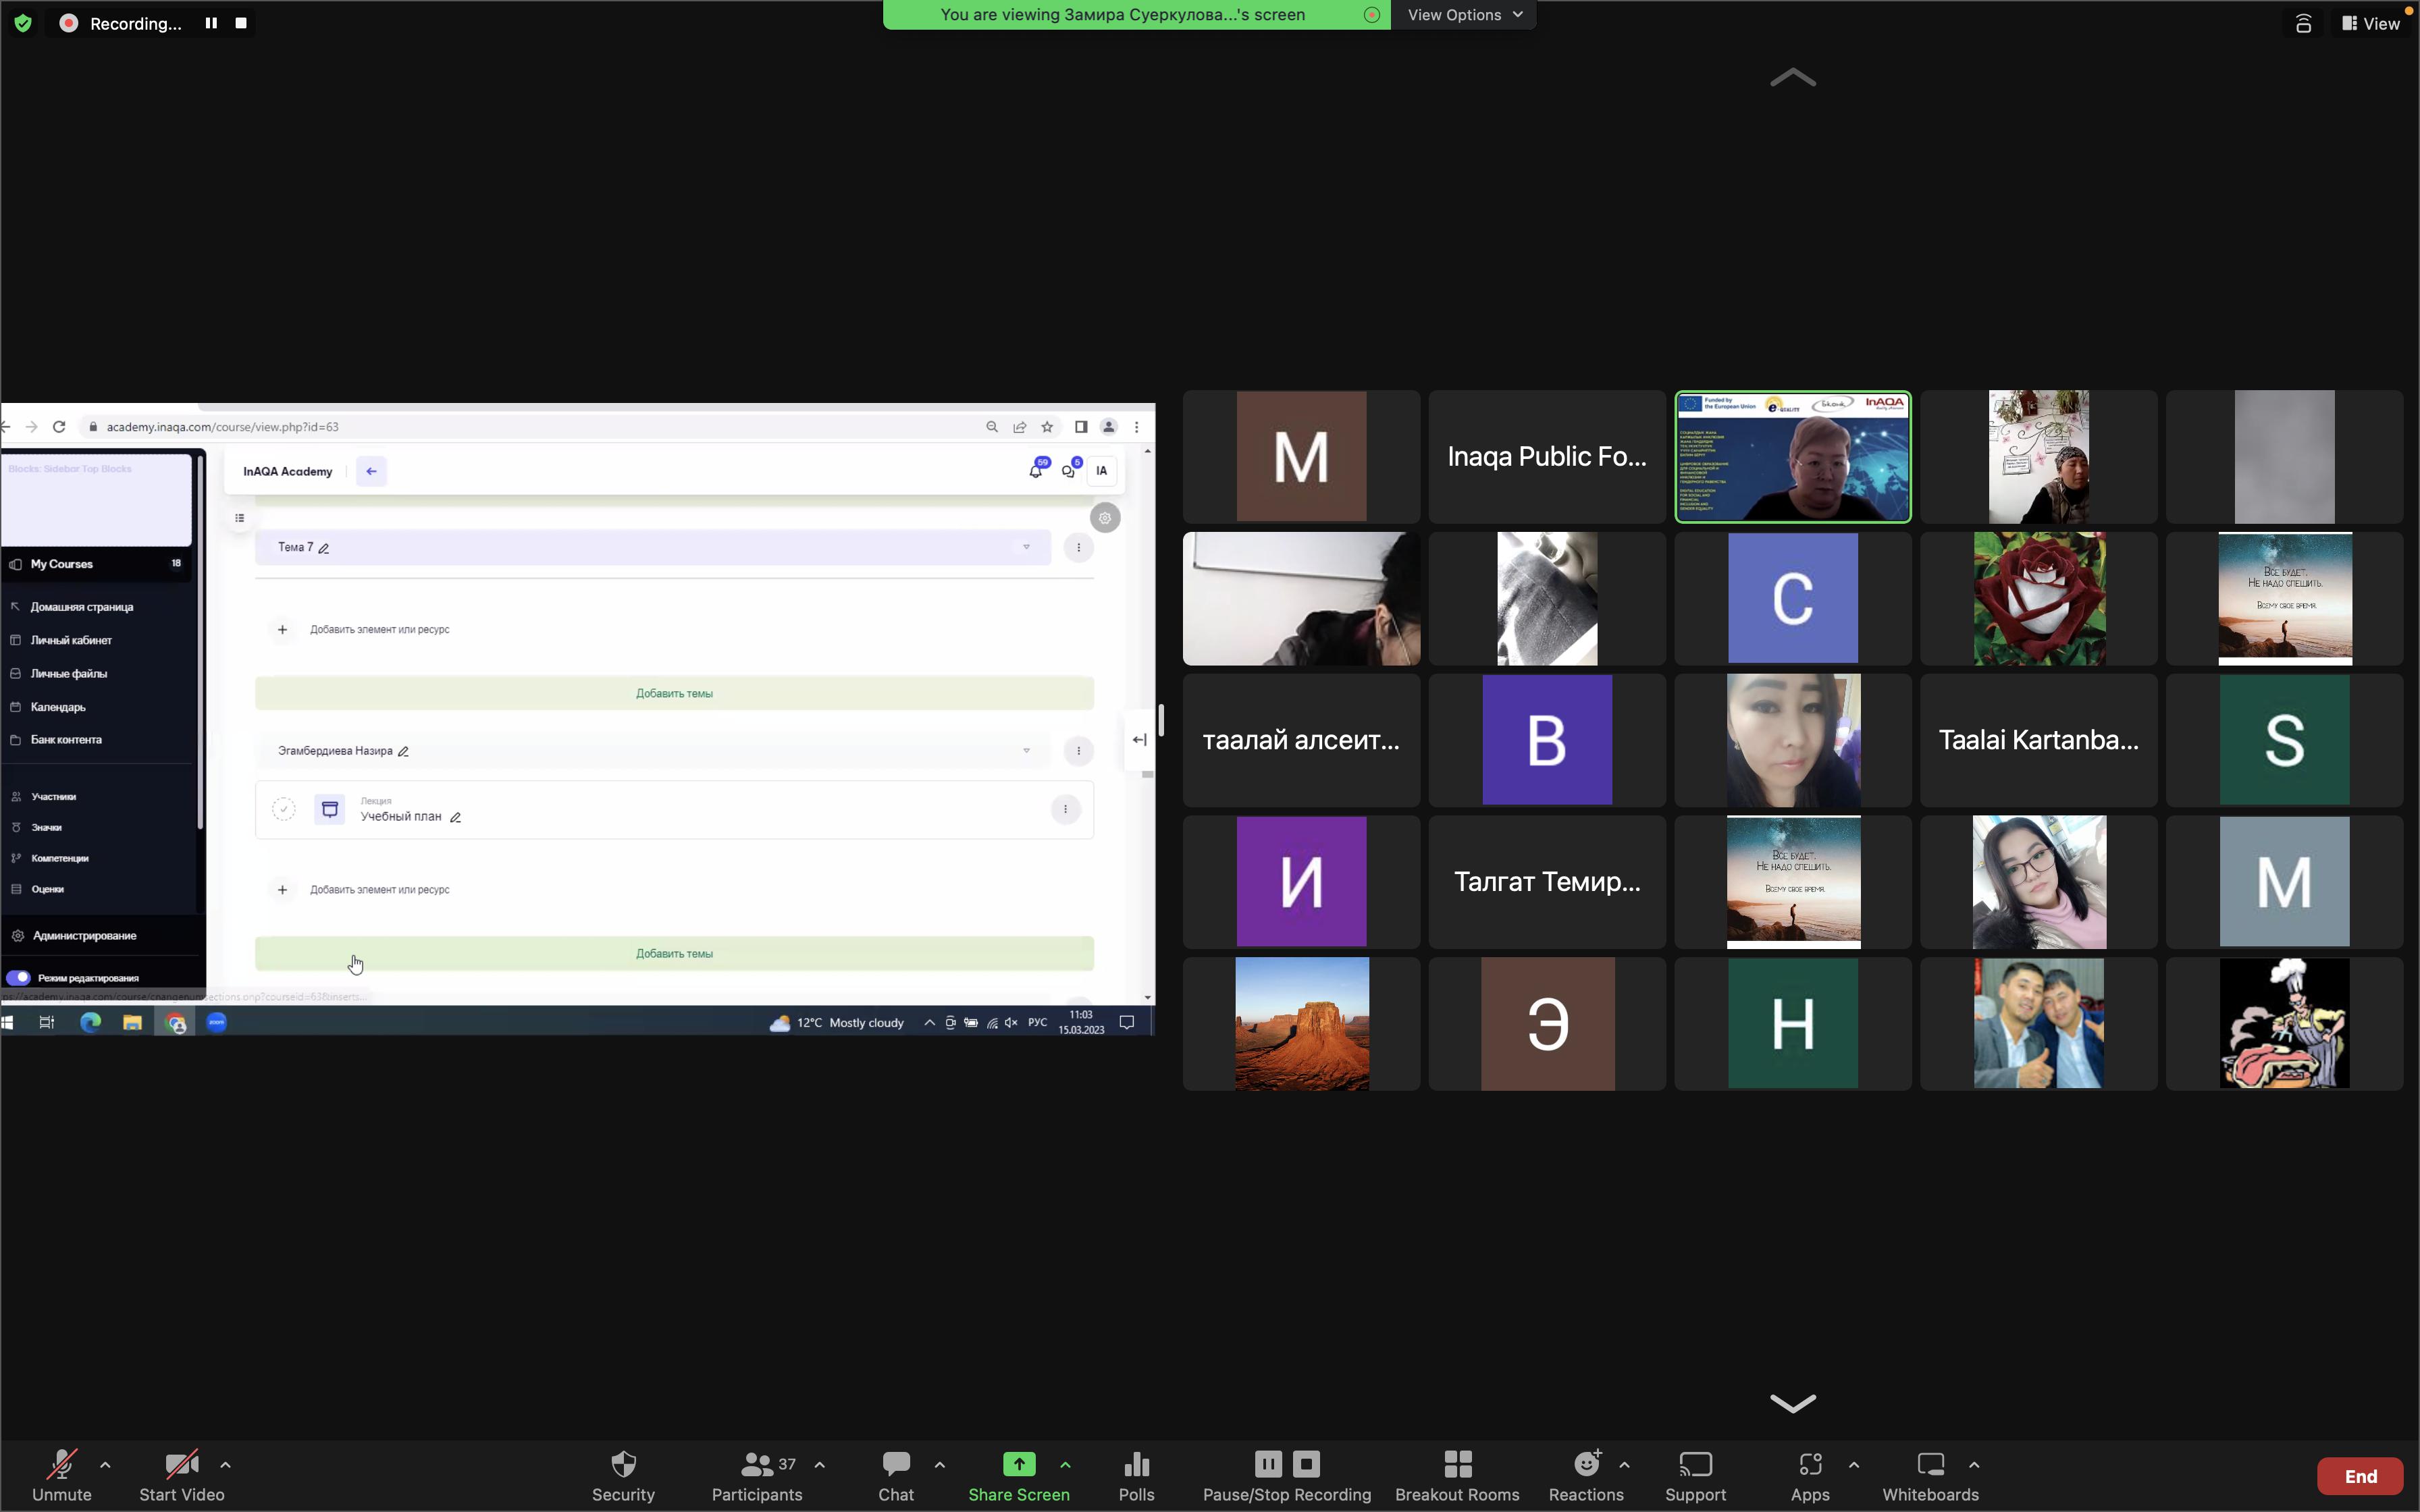
Task: Click the bottom Добавить темы bar
Action: point(674,953)
